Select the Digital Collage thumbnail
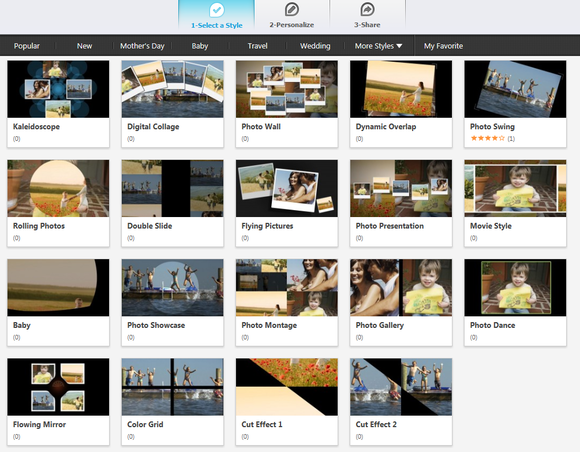 click(172, 89)
